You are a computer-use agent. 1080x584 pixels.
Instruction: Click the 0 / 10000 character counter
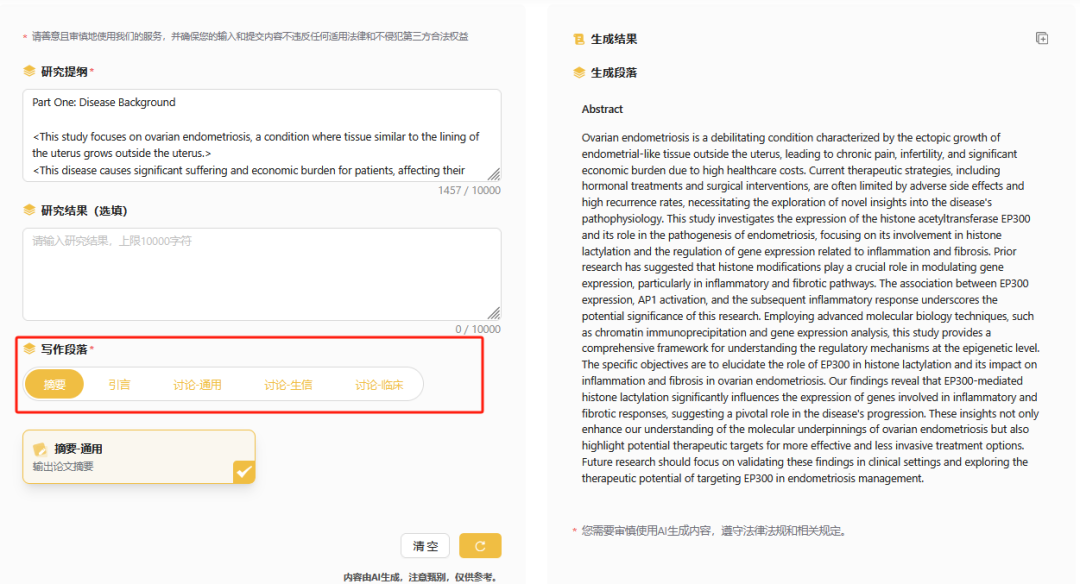[x=478, y=329]
